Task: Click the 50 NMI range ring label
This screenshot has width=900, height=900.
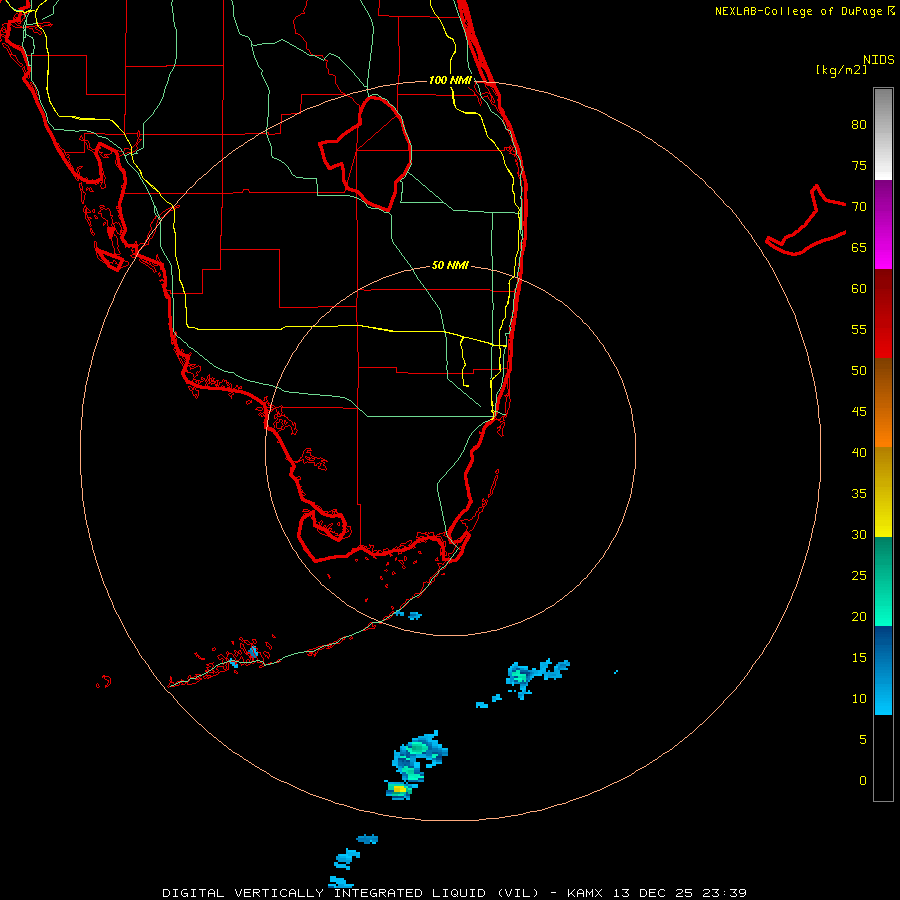Action: click(x=450, y=265)
